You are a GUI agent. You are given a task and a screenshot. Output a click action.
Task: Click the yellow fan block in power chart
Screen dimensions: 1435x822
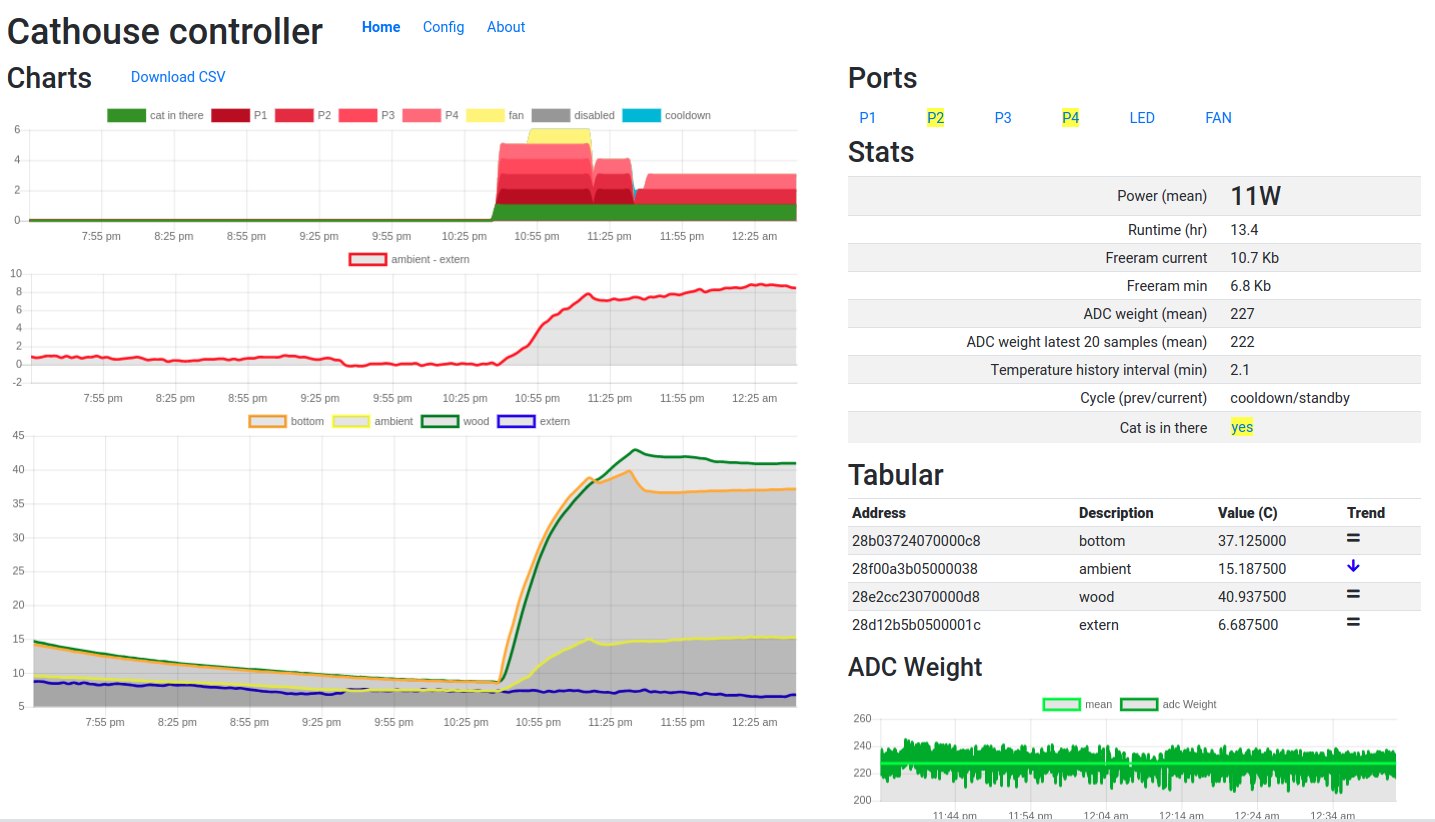559,136
